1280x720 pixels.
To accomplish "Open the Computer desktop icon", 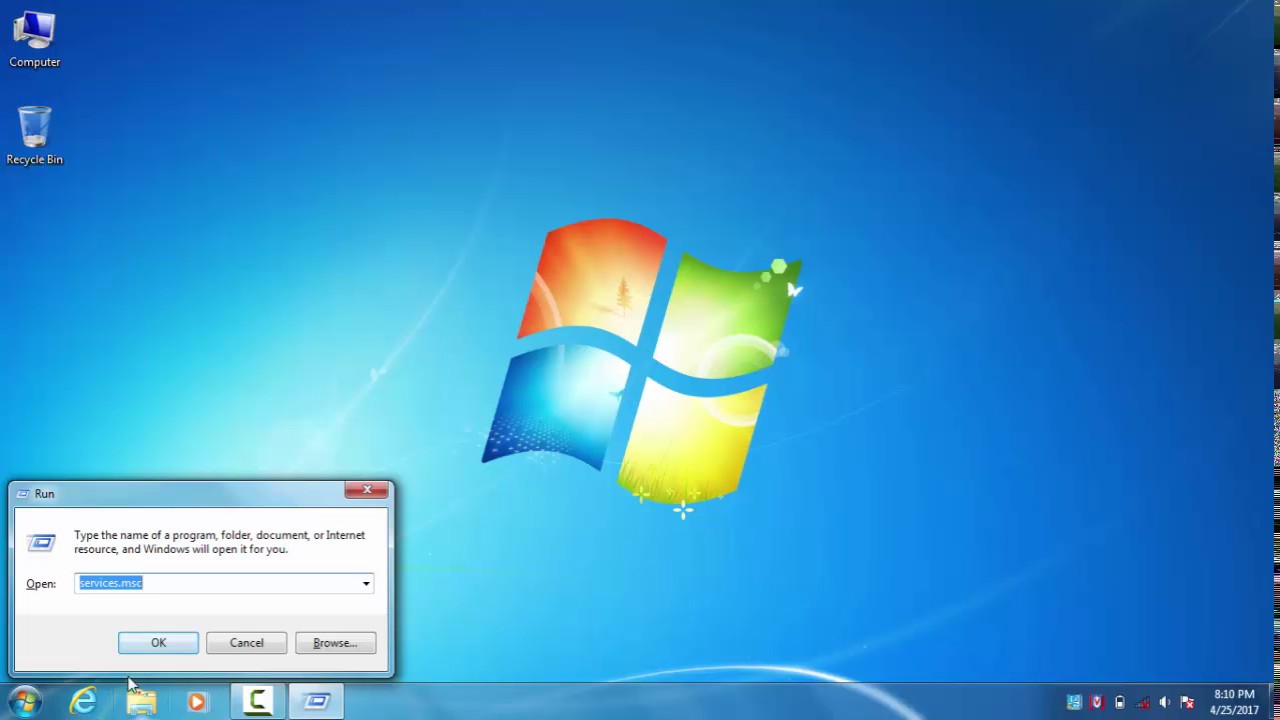I will click(35, 40).
